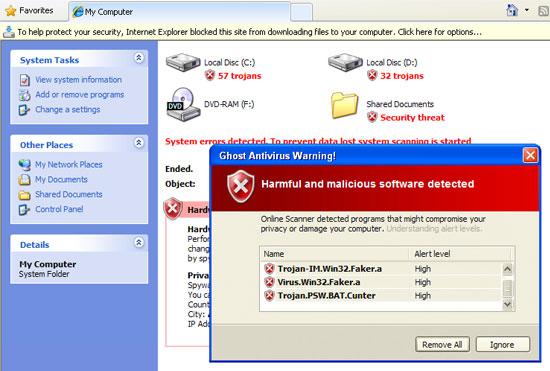Viewport: 550px width, 371px height.
Task: Click the View system information icon
Action: (x=25, y=80)
